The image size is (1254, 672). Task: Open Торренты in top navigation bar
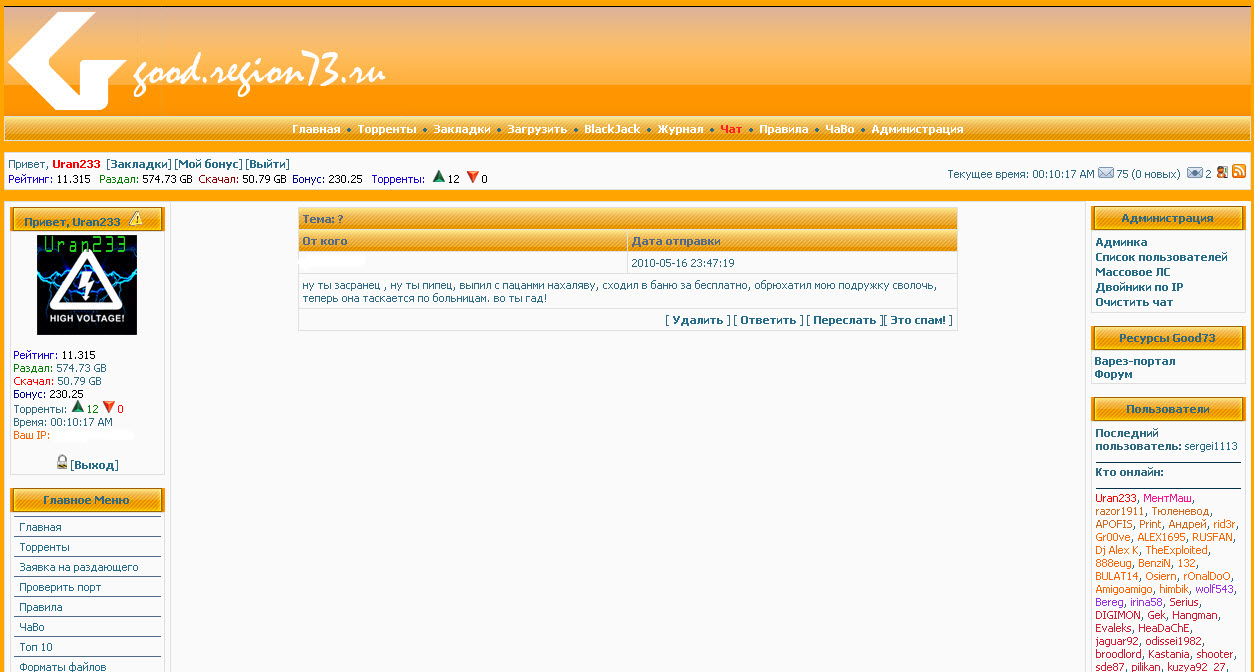click(389, 129)
